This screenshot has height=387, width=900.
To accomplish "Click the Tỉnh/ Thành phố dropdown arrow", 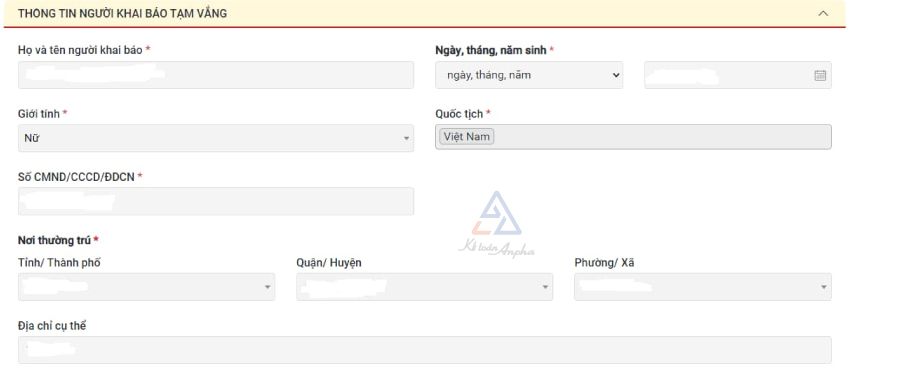I will coord(267,287).
